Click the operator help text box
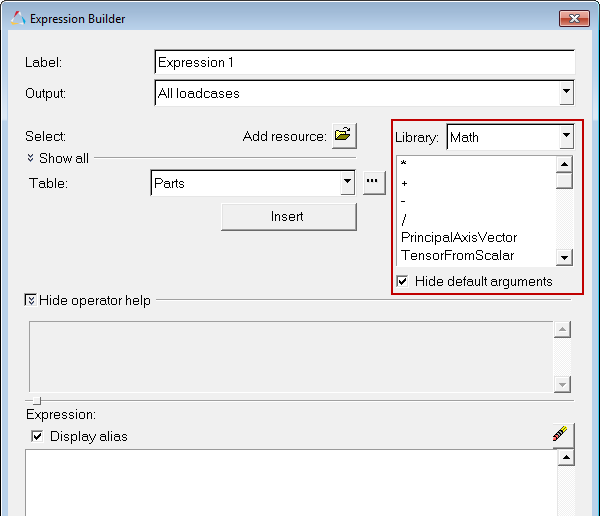The height and width of the screenshot is (516, 602). (291, 357)
